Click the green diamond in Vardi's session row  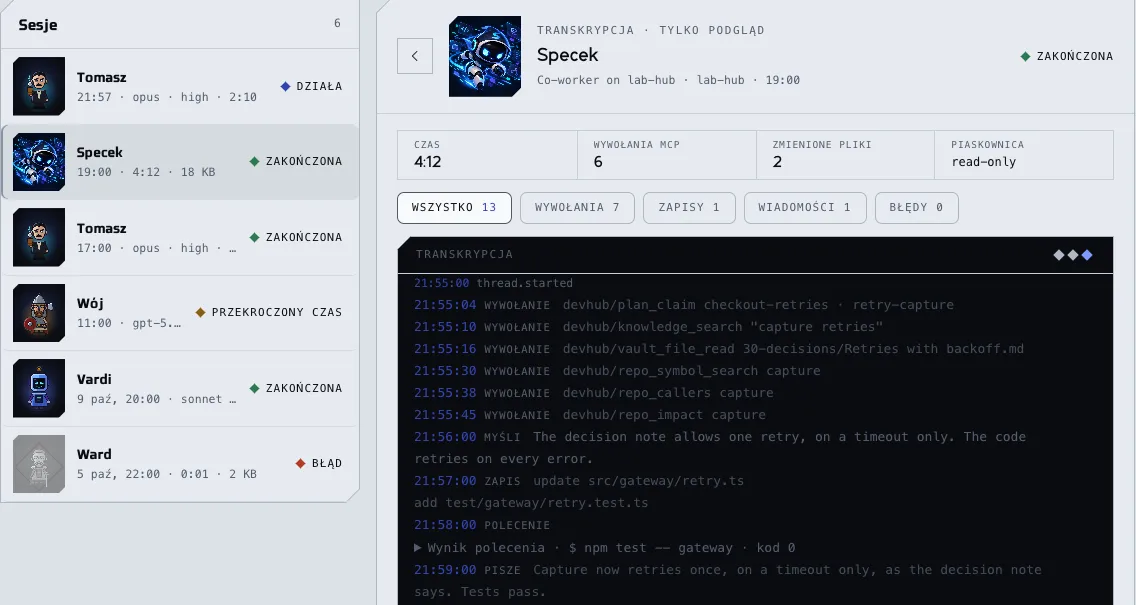(x=254, y=388)
